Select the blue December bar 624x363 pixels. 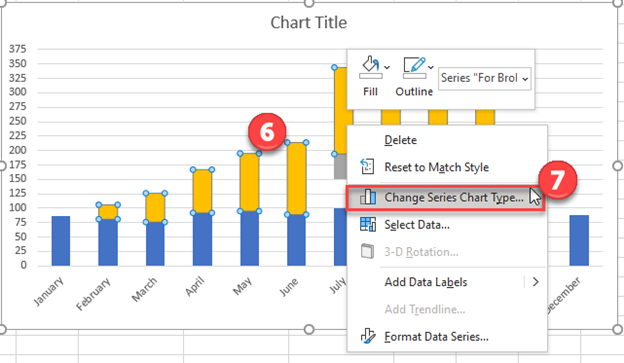click(x=579, y=240)
